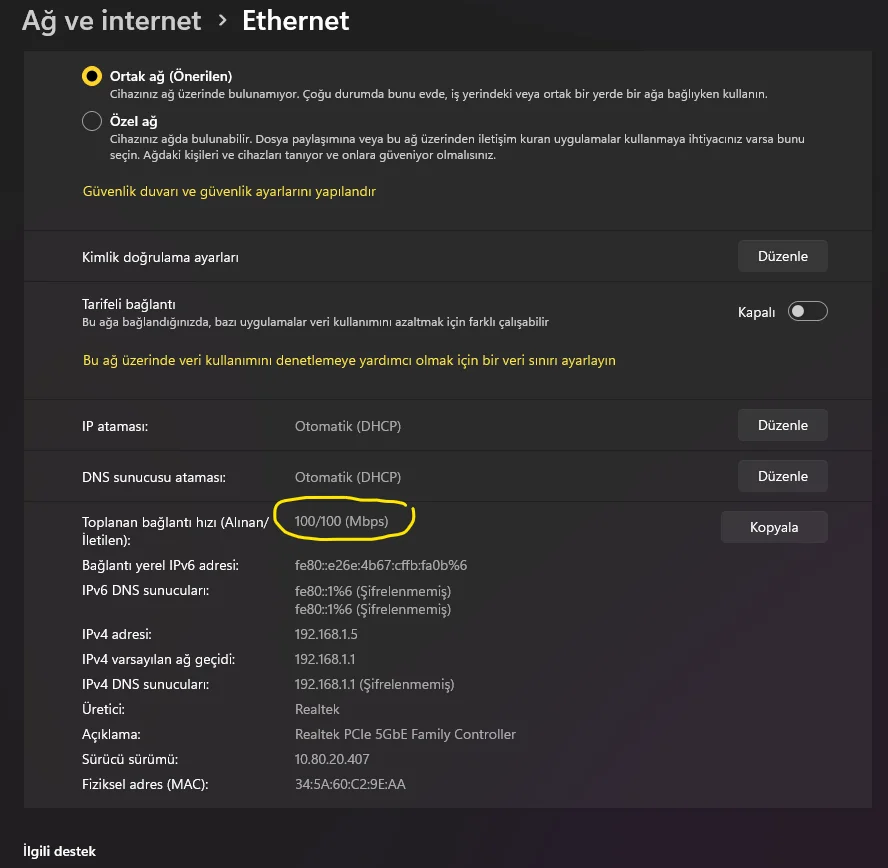
Task: Toggle the Tarifeli bağlantı switch
Action: [x=808, y=311]
